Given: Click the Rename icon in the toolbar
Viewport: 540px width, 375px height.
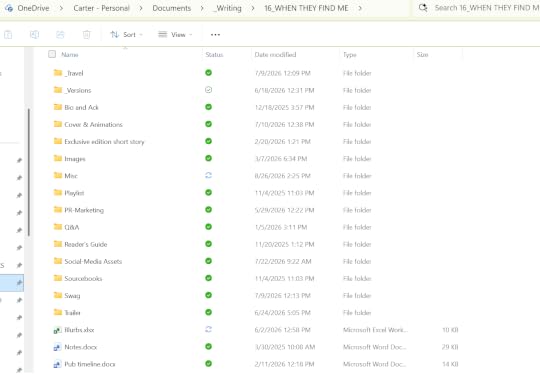Looking at the screenshot, I should (34, 34).
